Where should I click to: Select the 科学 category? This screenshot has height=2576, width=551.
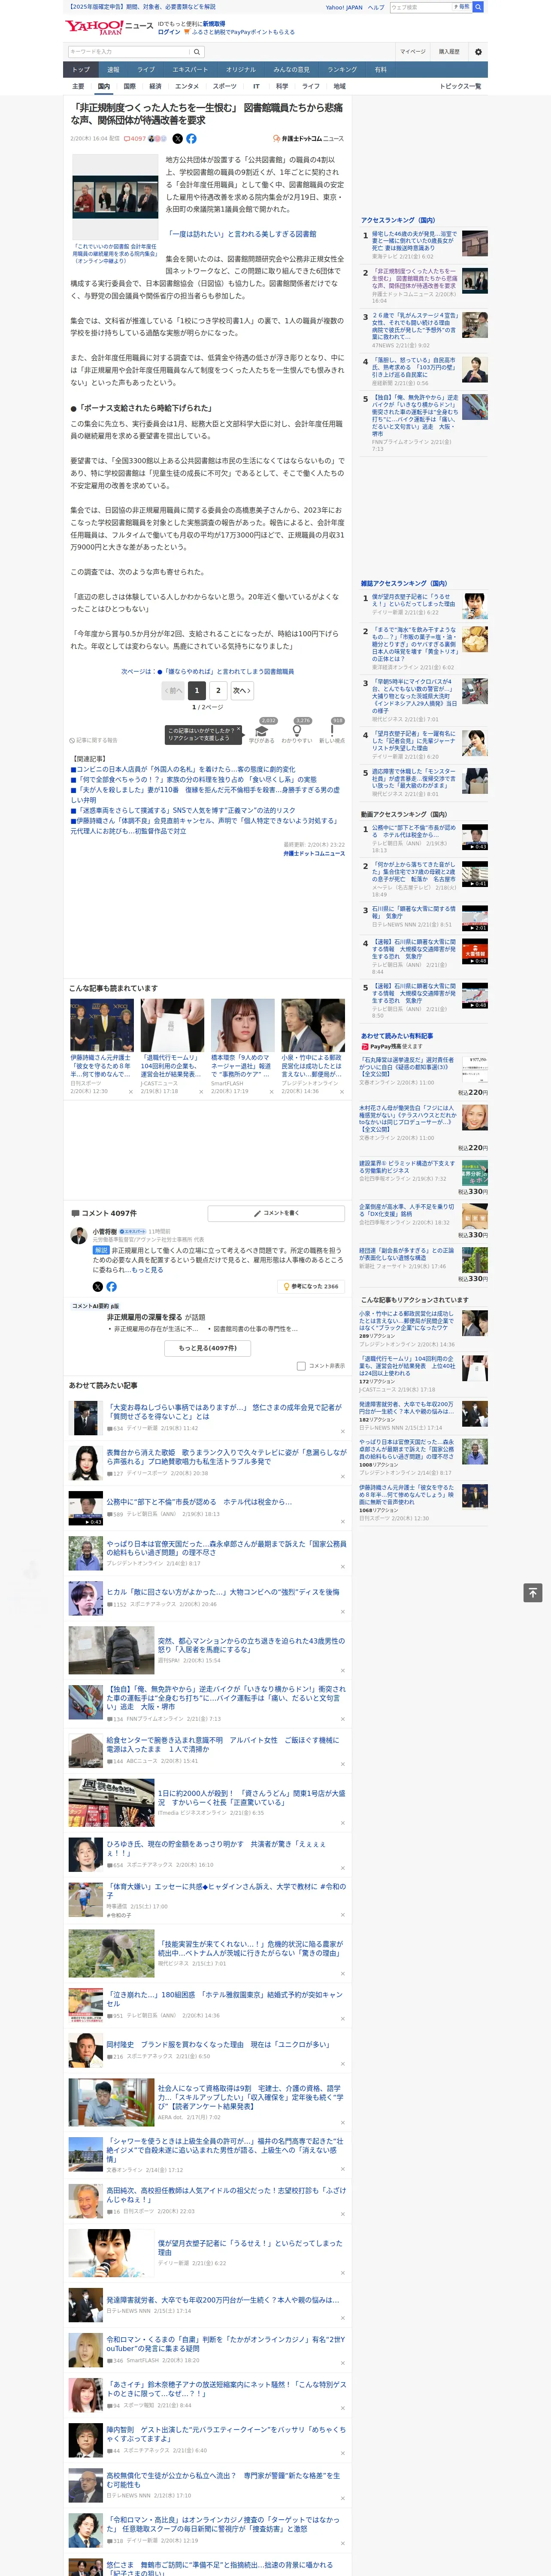pos(282,86)
